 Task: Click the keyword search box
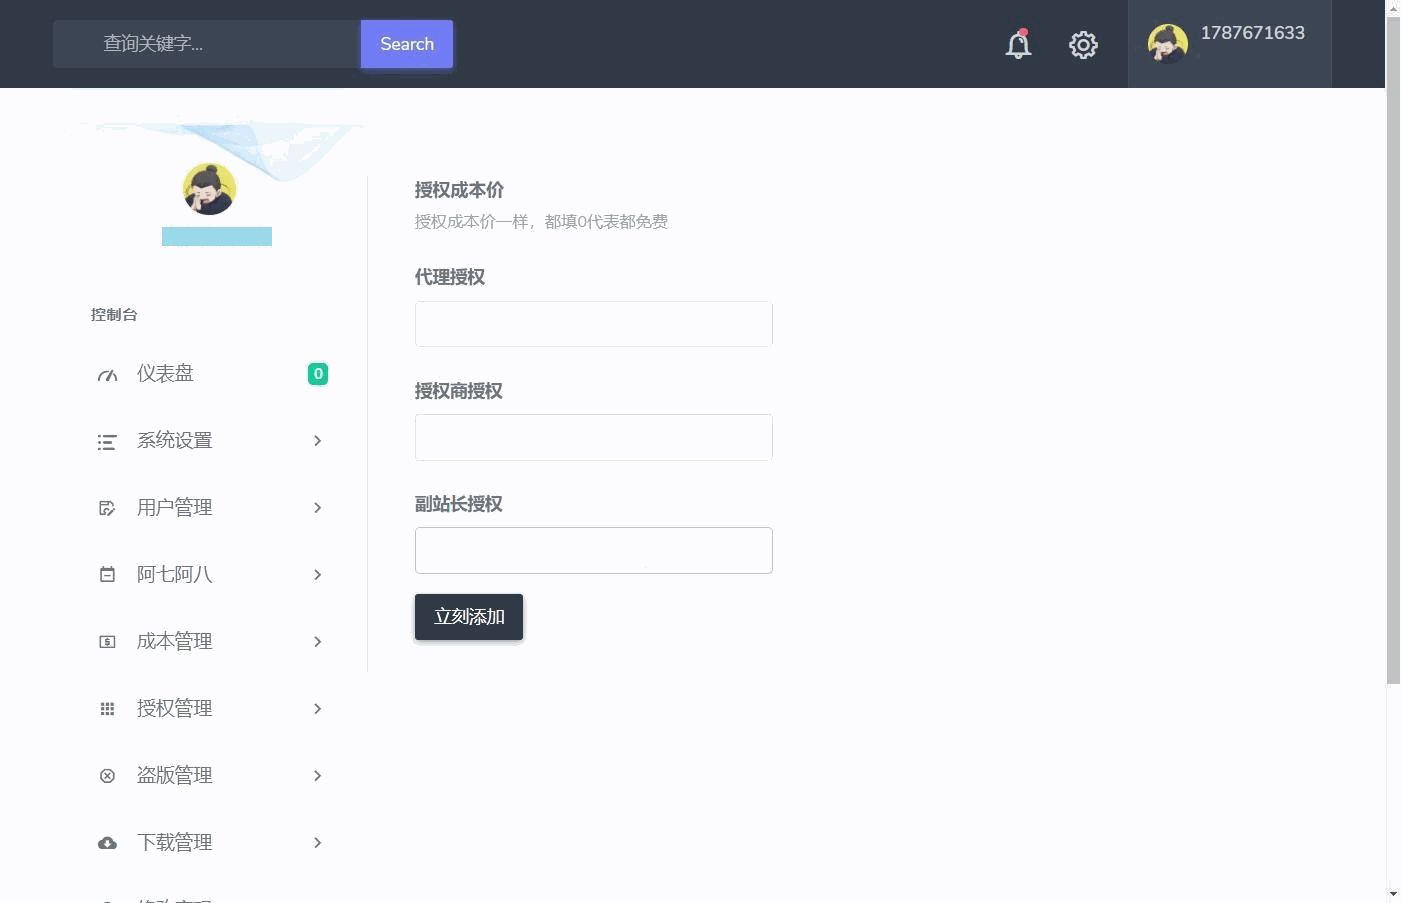coord(207,44)
